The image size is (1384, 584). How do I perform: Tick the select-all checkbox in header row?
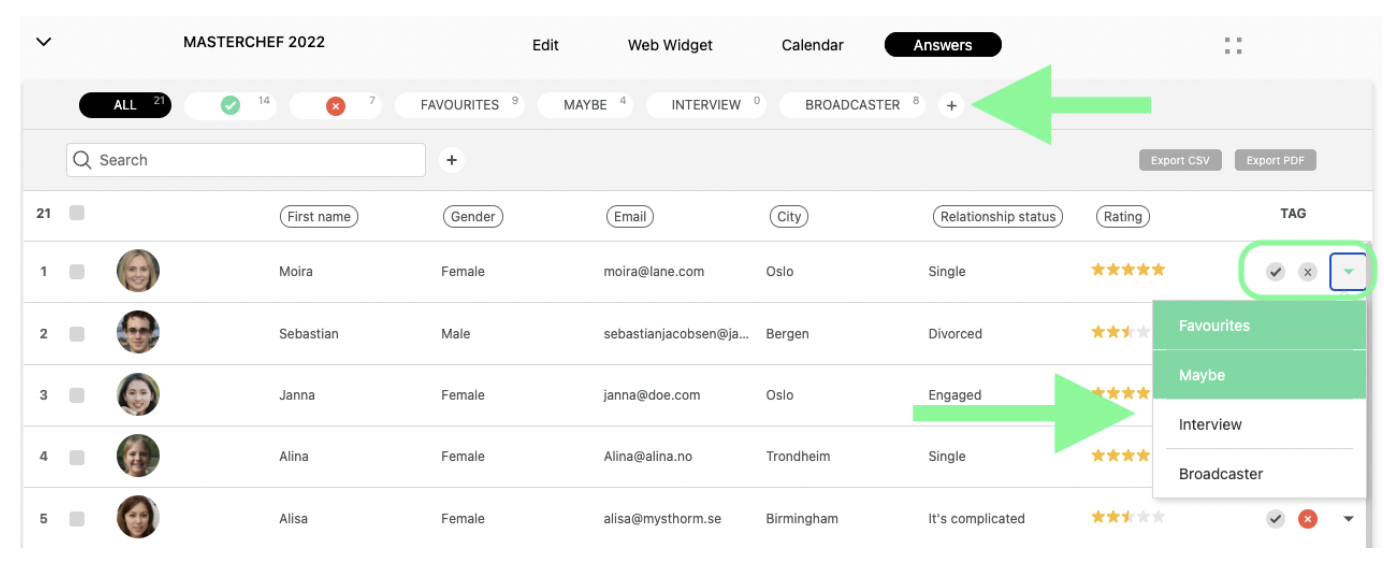point(77,213)
